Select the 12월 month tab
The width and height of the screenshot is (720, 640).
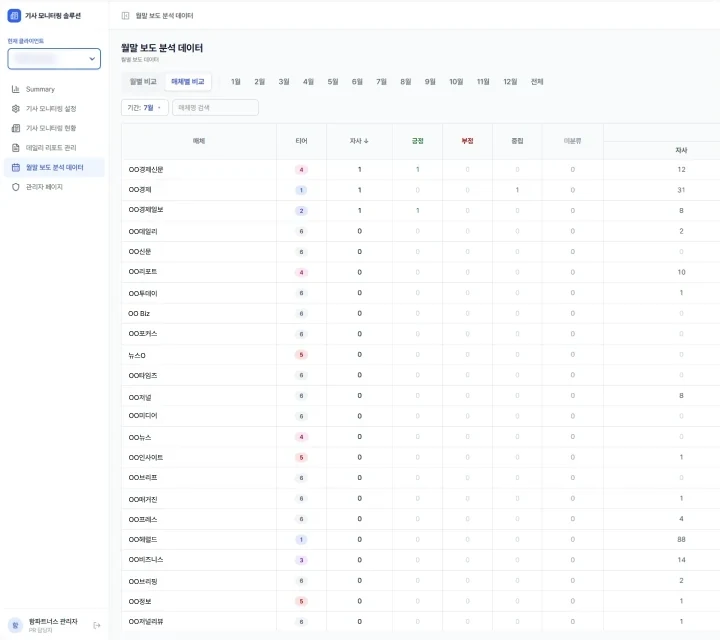510,82
